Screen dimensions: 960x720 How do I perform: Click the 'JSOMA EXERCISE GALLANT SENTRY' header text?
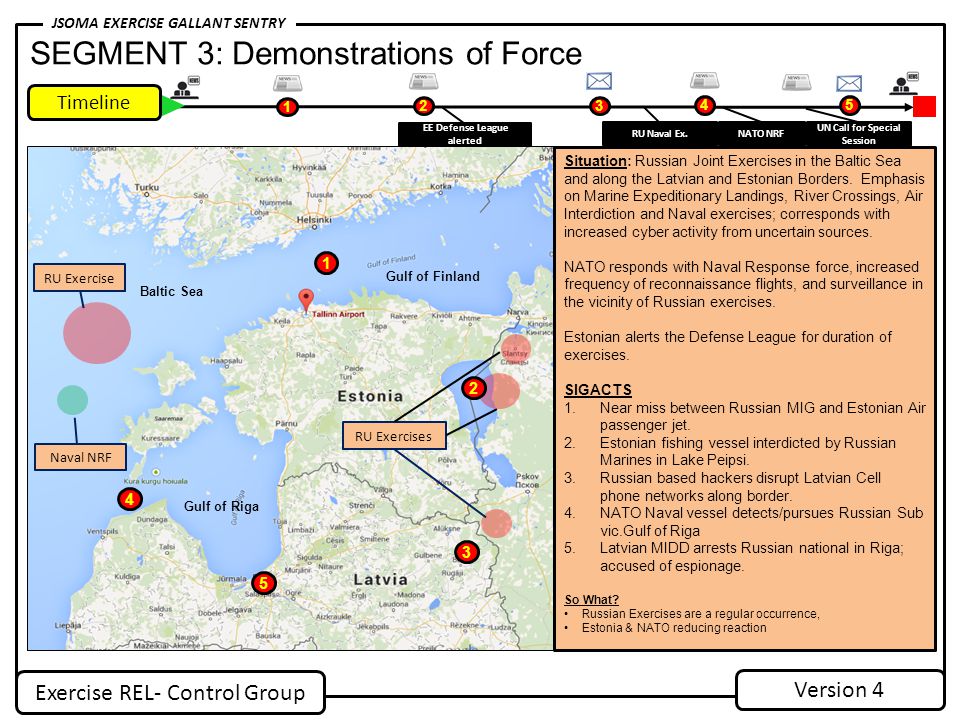click(x=168, y=23)
